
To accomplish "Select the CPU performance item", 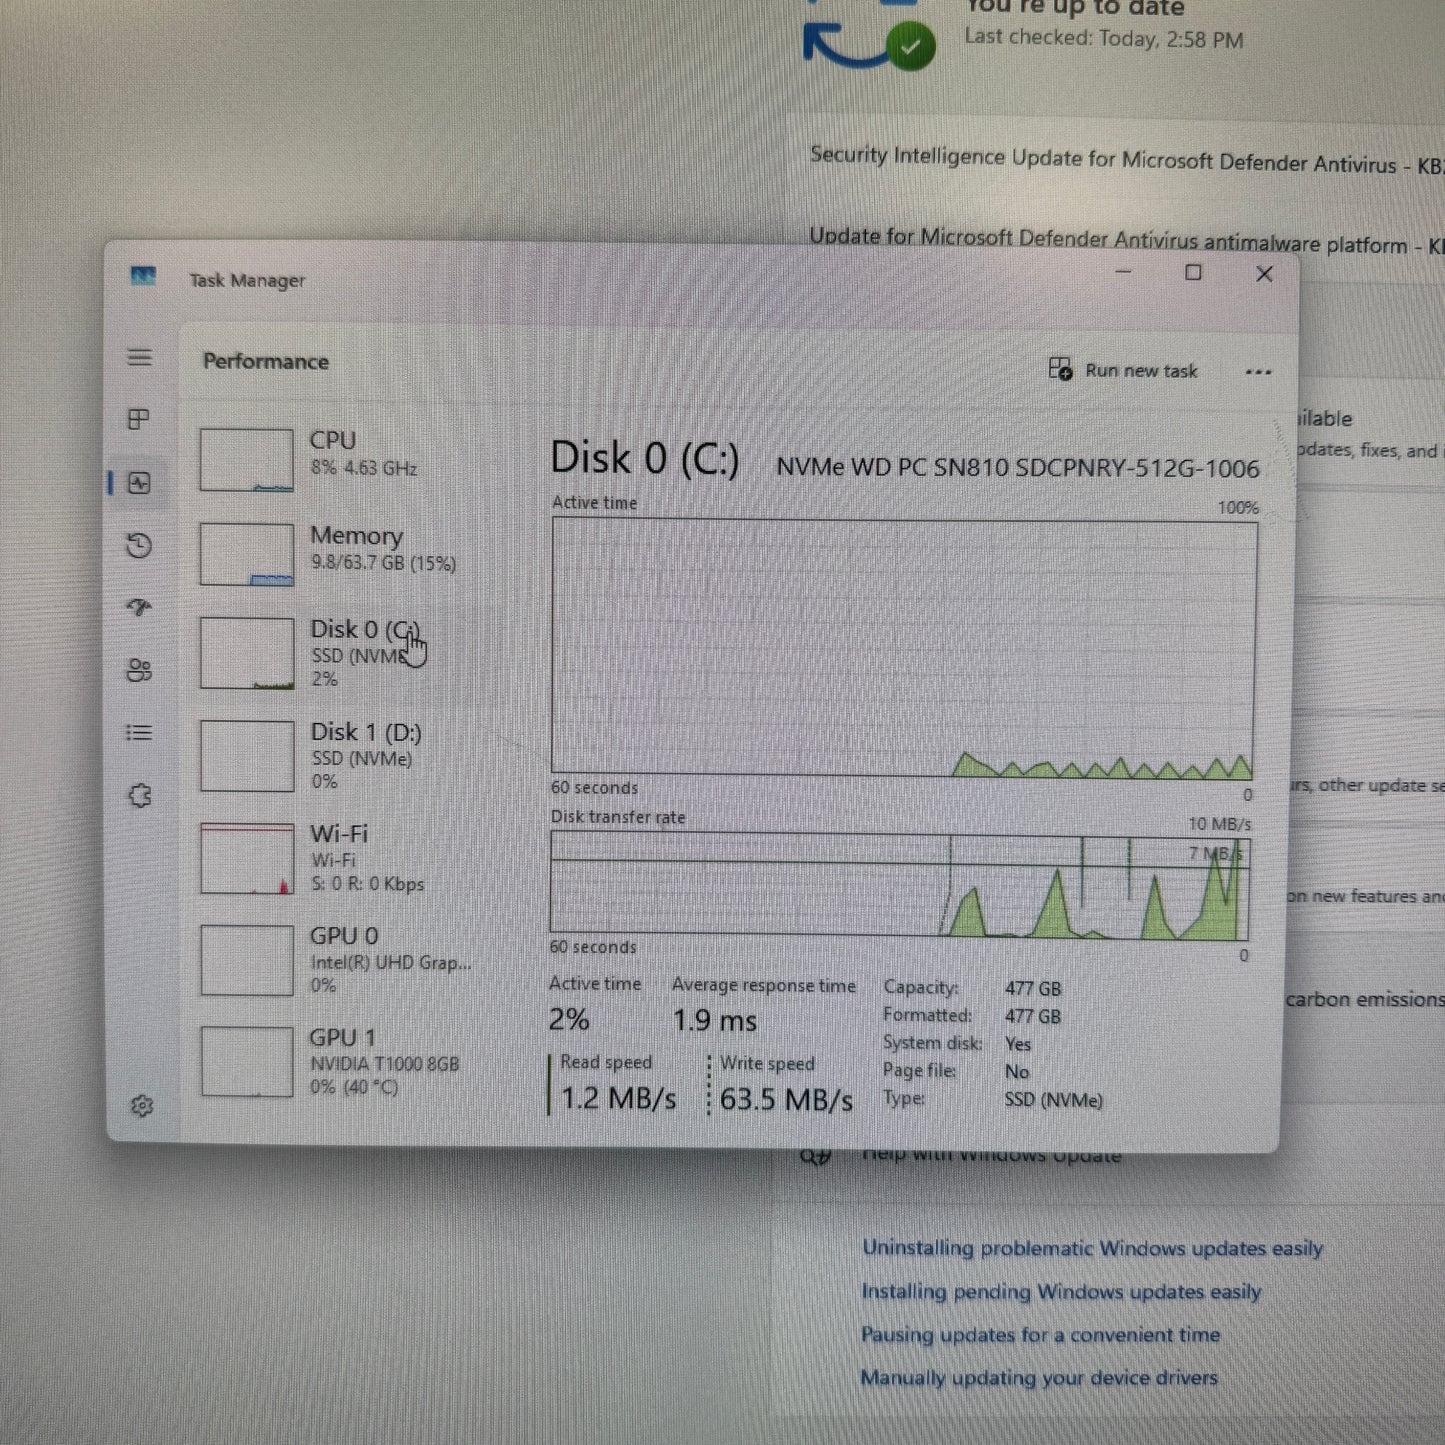I will [340, 458].
